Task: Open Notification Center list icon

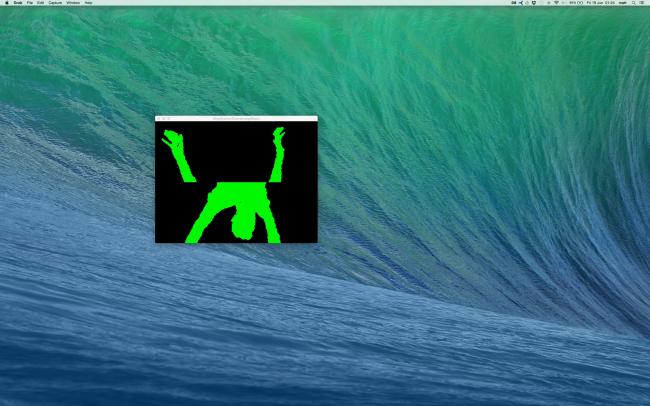Action: click(642, 2)
